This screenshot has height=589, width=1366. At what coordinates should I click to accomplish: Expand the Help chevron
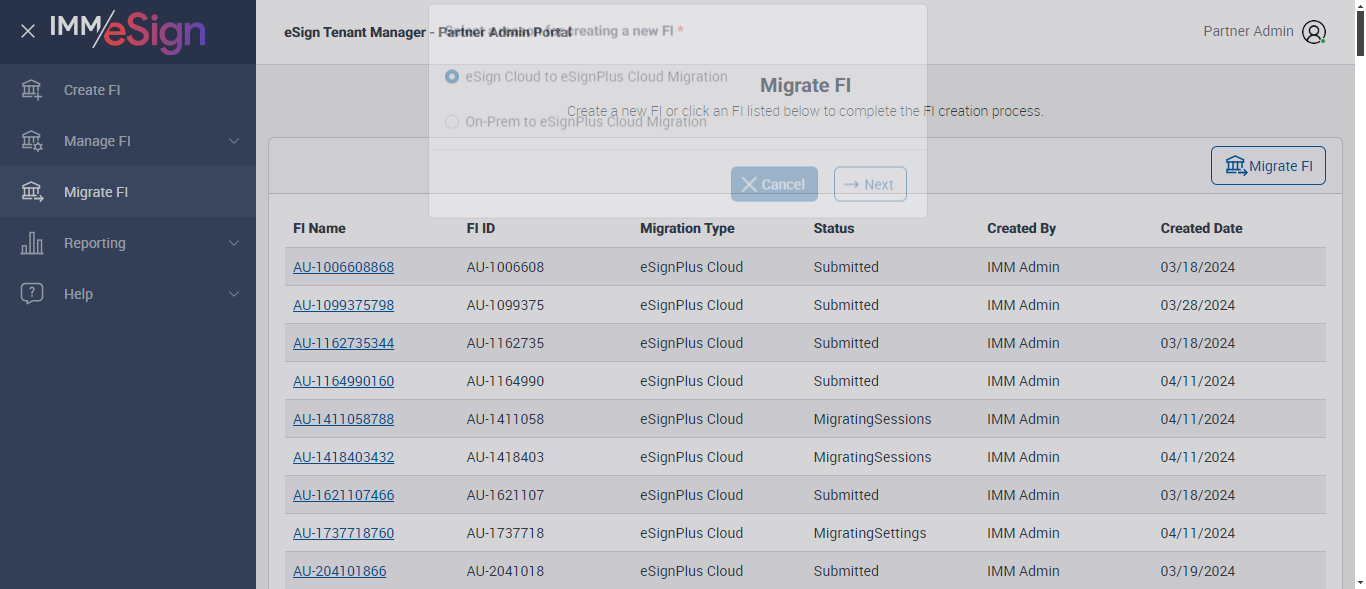tap(234, 294)
